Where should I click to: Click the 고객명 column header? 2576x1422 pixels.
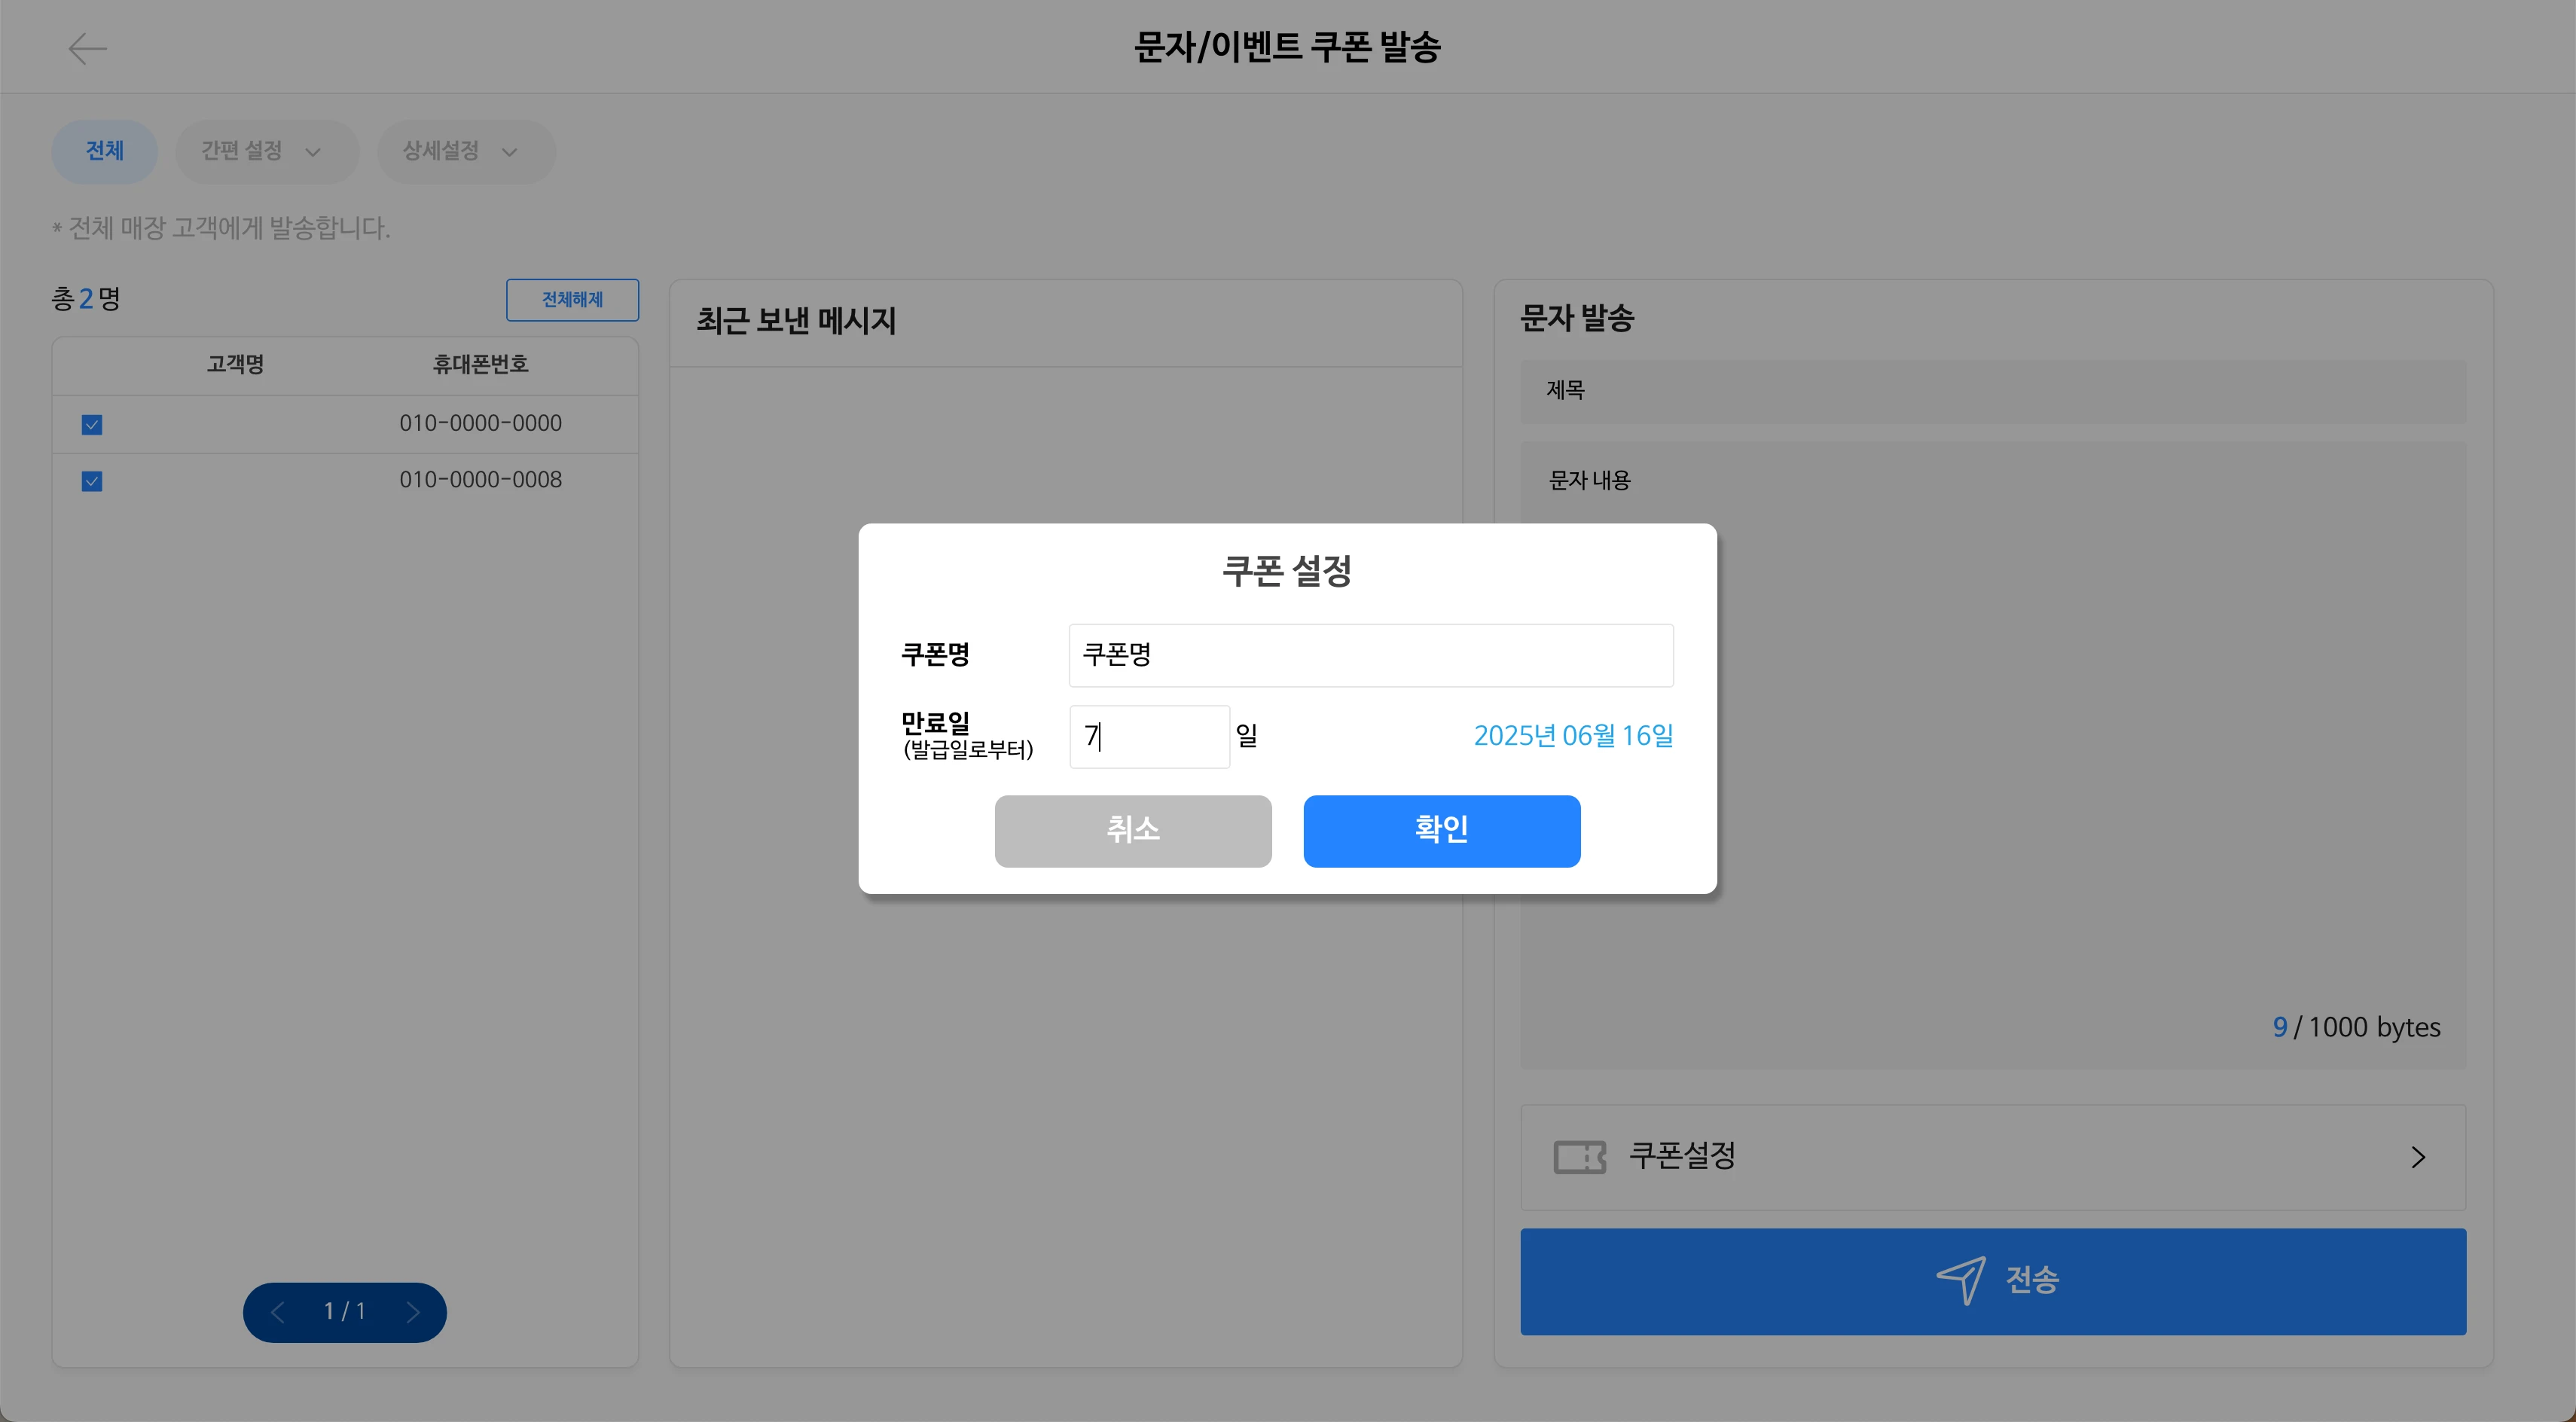point(235,364)
